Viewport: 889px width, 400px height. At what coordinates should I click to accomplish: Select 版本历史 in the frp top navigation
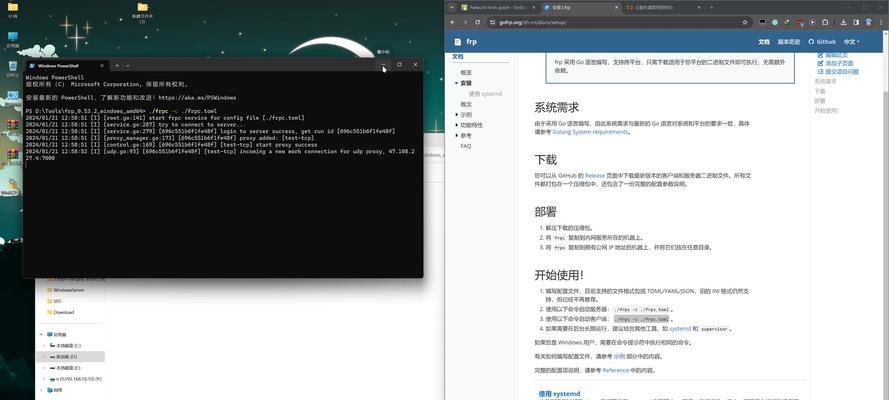pos(789,42)
